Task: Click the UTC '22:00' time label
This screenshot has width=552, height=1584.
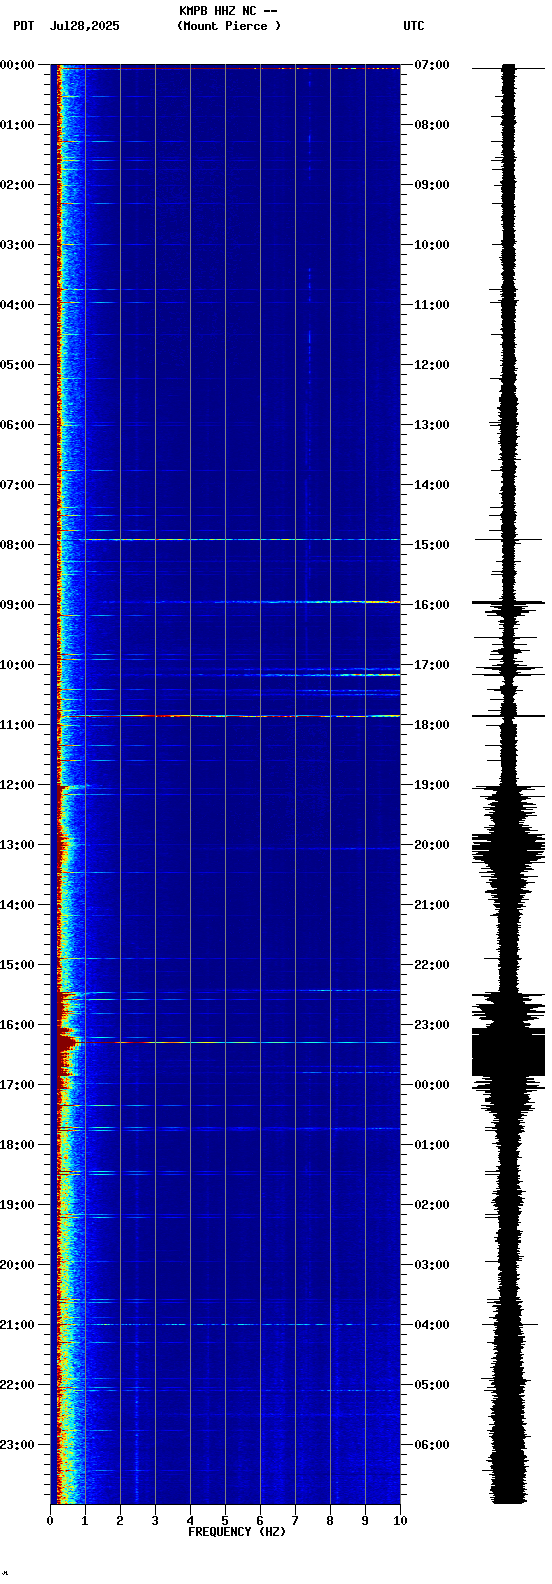Action: [432, 965]
